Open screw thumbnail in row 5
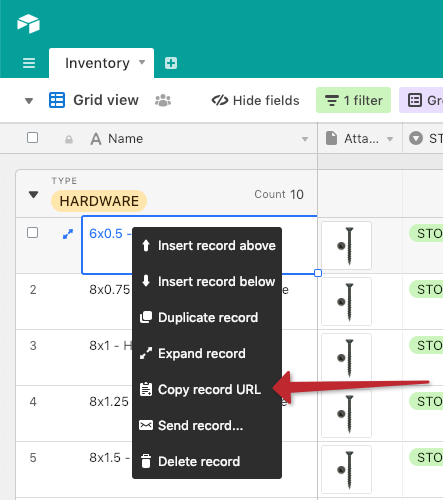Image resolution: width=443 pixels, height=500 pixels. (346, 469)
